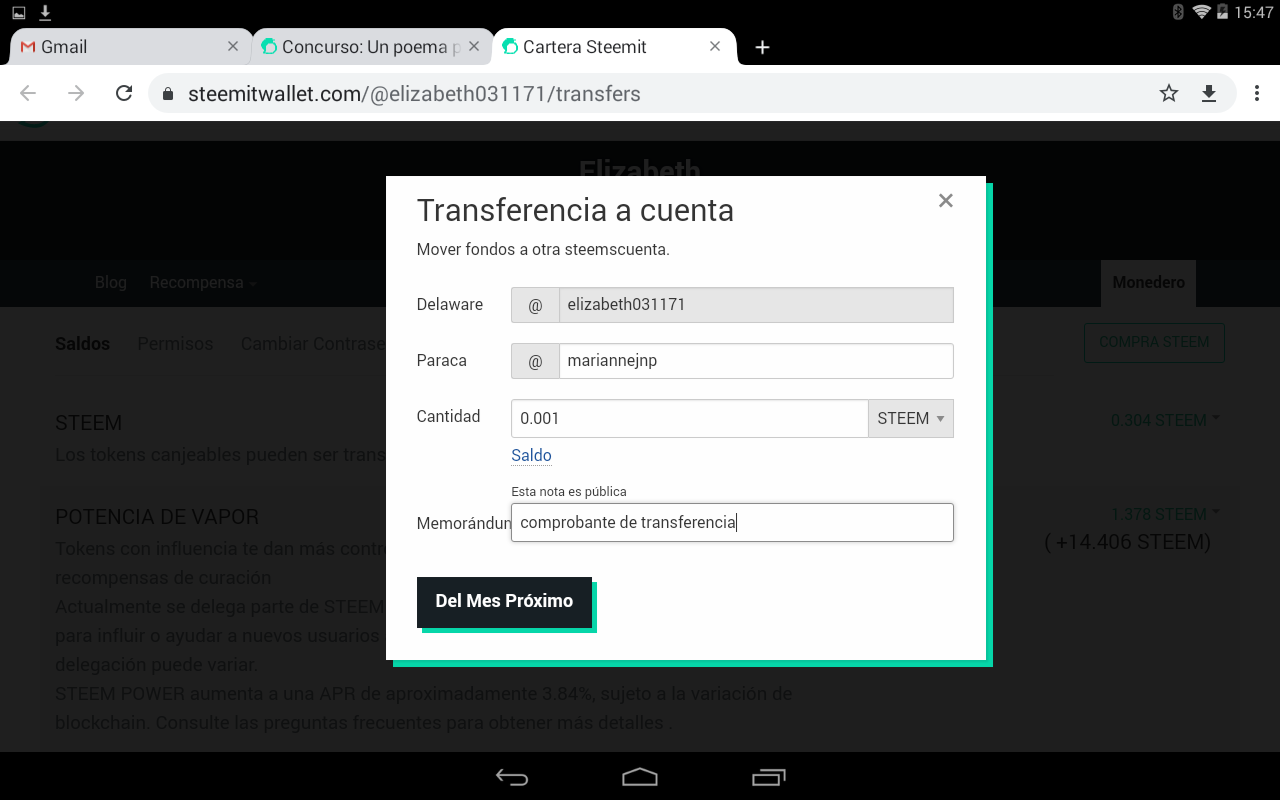Viewport: 1280px width, 800px height.
Task: Close the Gmail tab
Action: (233, 47)
